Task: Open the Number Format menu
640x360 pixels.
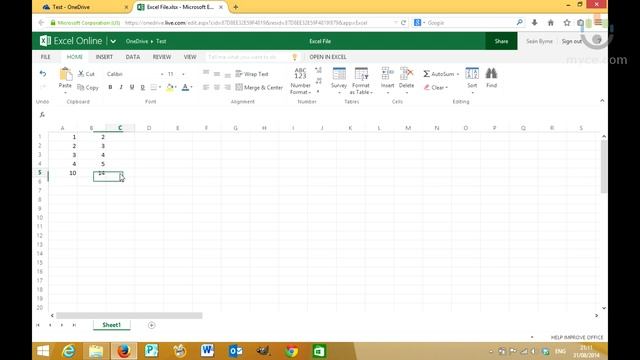Action: click(300, 81)
